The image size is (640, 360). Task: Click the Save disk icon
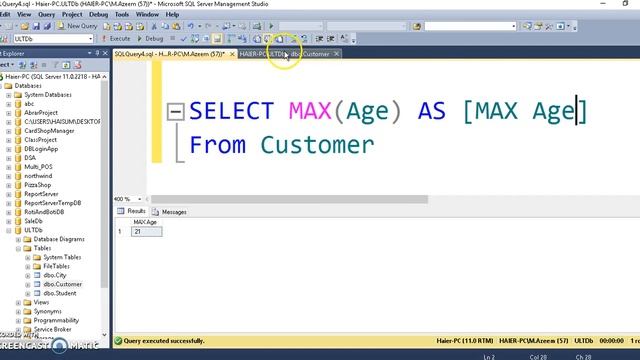(36, 27)
